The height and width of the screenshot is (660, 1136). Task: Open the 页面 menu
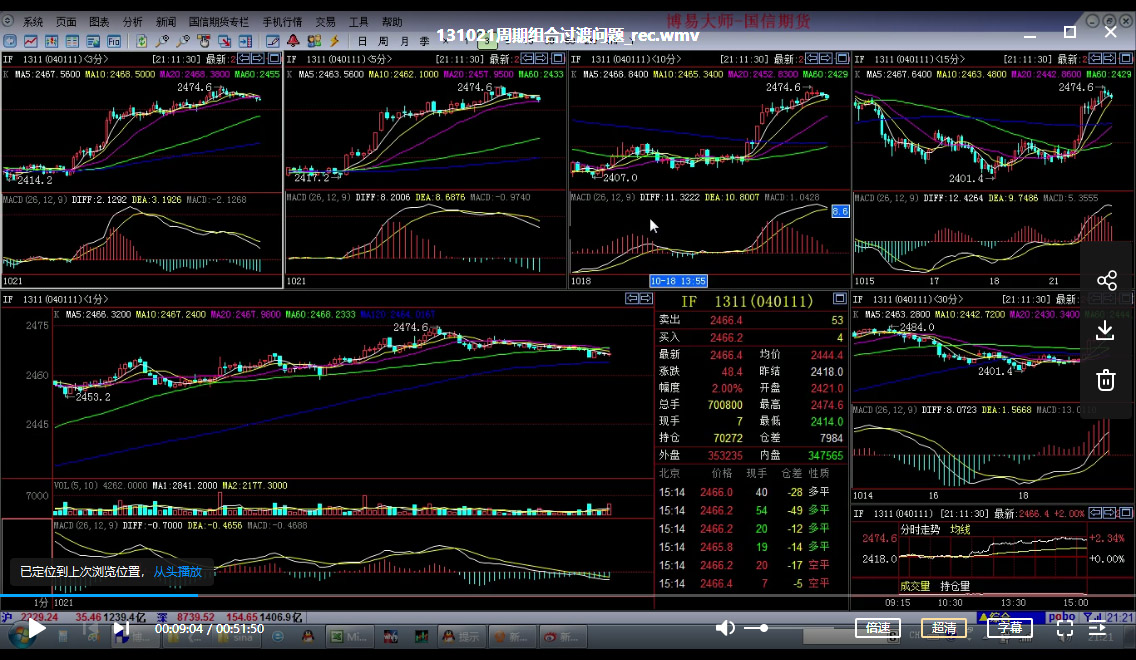66,22
